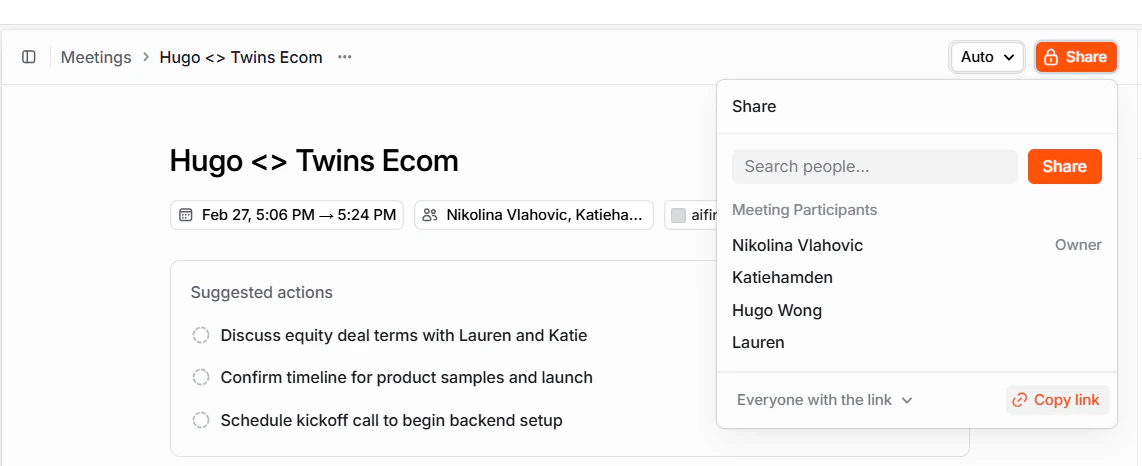The width and height of the screenshot is (1142, 466).
Task: Expand Everyone with the link dropdown
Action: tap(824, 400)
